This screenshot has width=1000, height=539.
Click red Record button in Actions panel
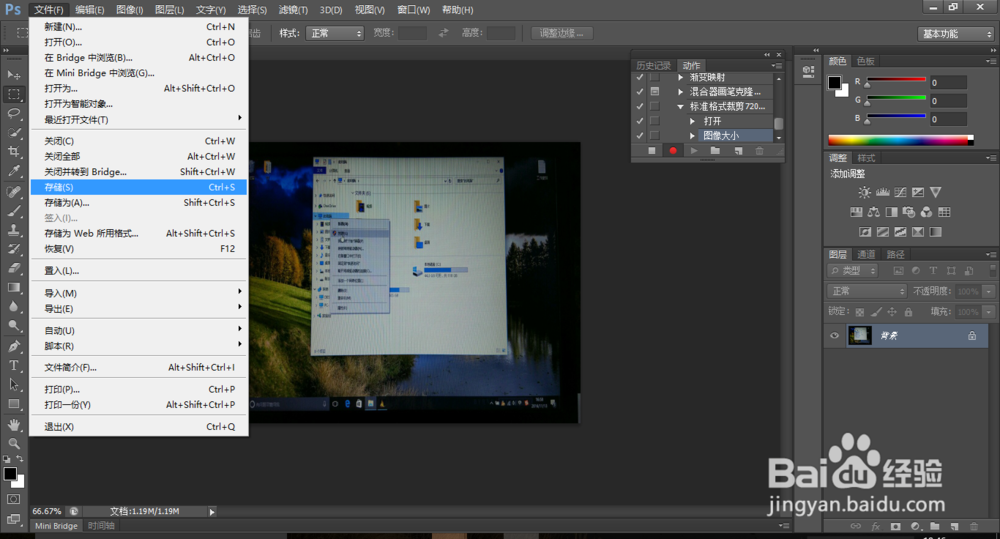tap(673, 151)
